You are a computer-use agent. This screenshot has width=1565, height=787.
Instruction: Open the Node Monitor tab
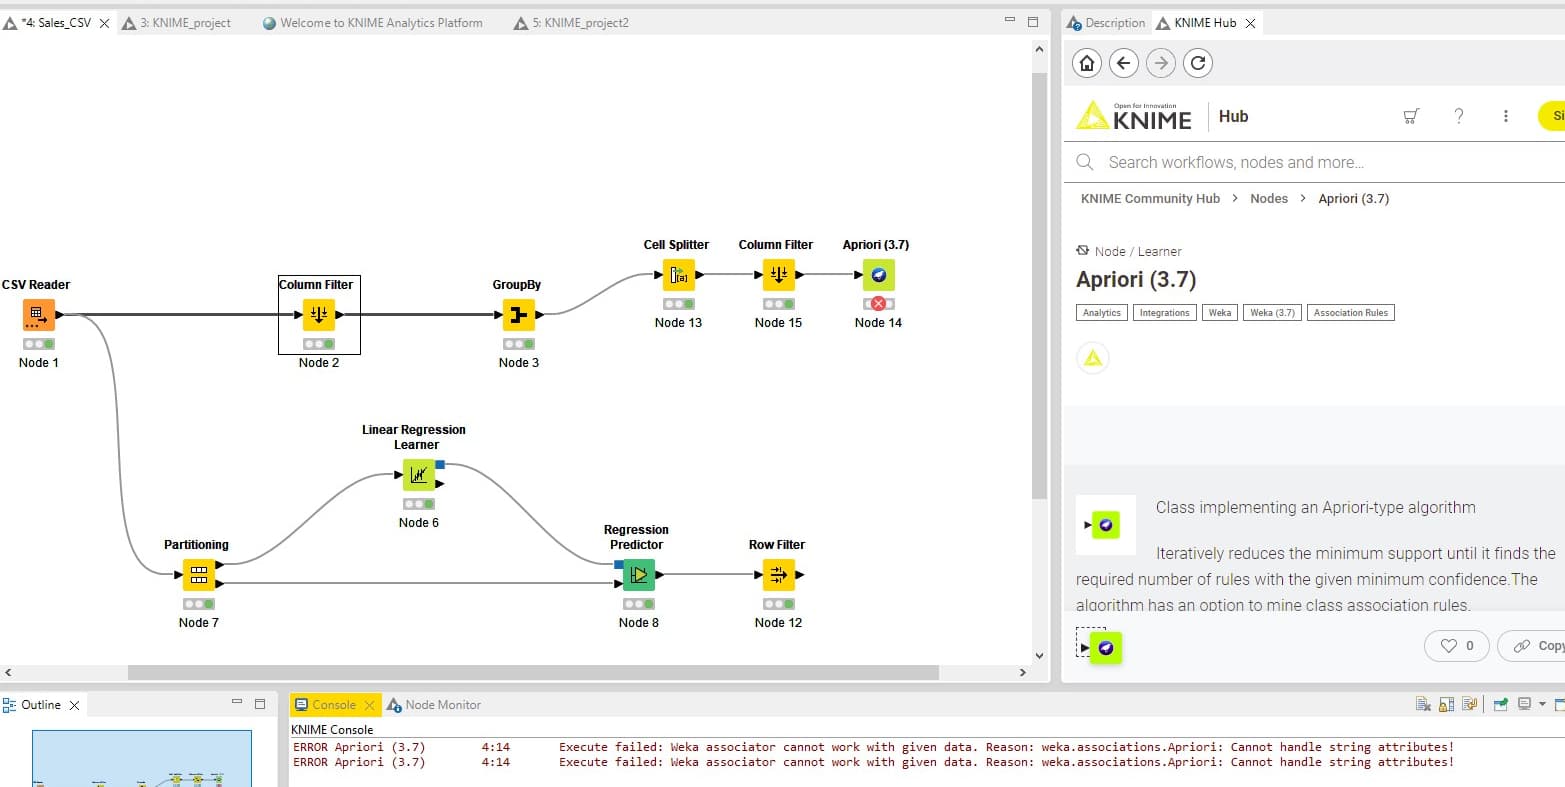[434, 704]
